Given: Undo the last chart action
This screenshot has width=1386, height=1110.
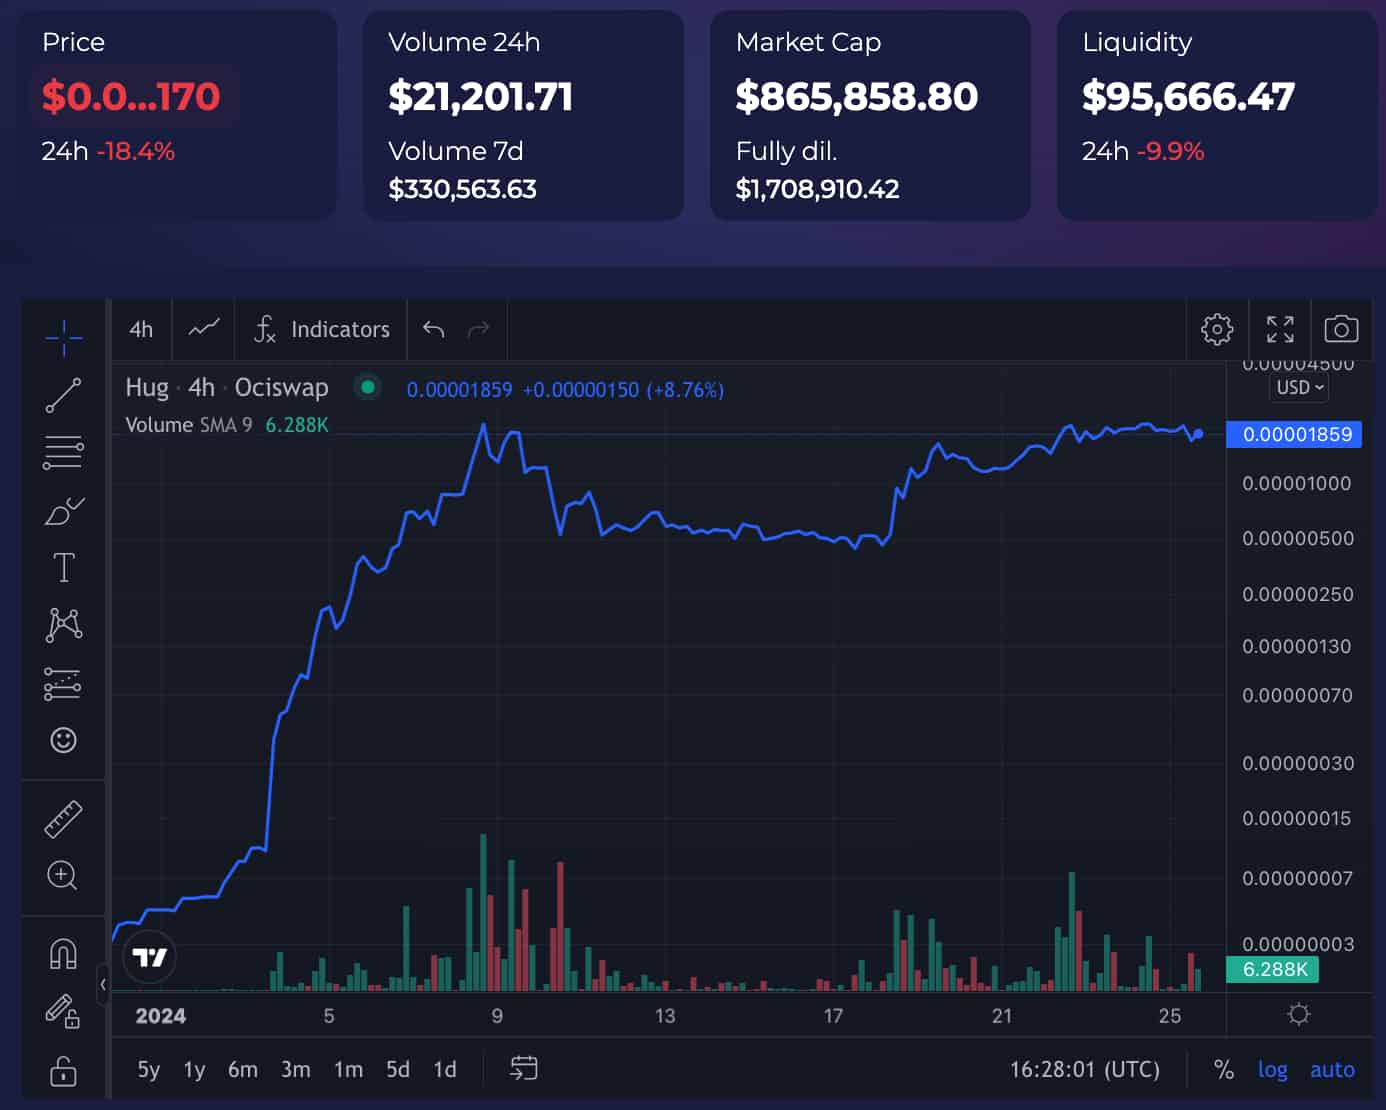Looking at the screenshot, I should coord(433,329).
